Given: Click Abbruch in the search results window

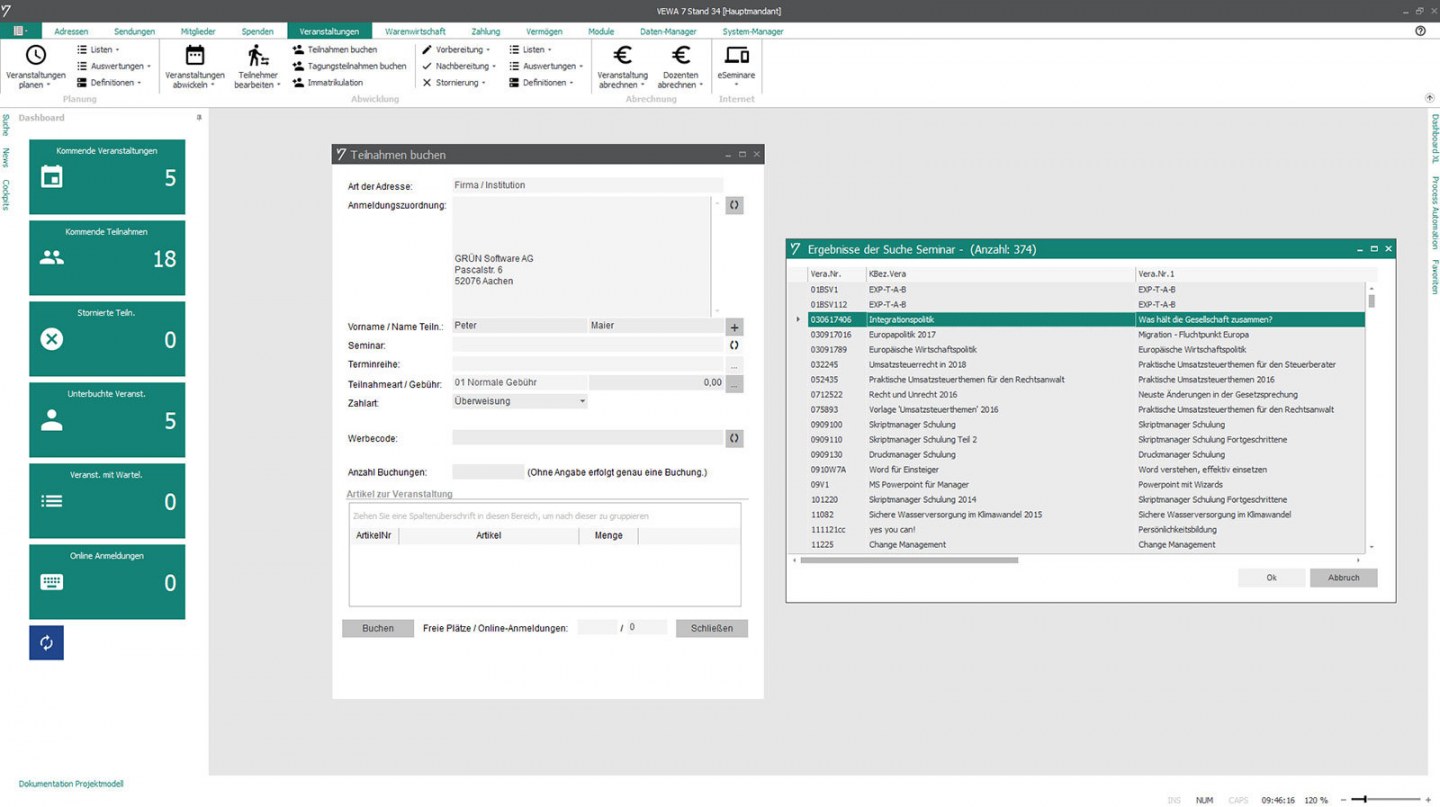Looking at the screenshot, I should 1343,578.
